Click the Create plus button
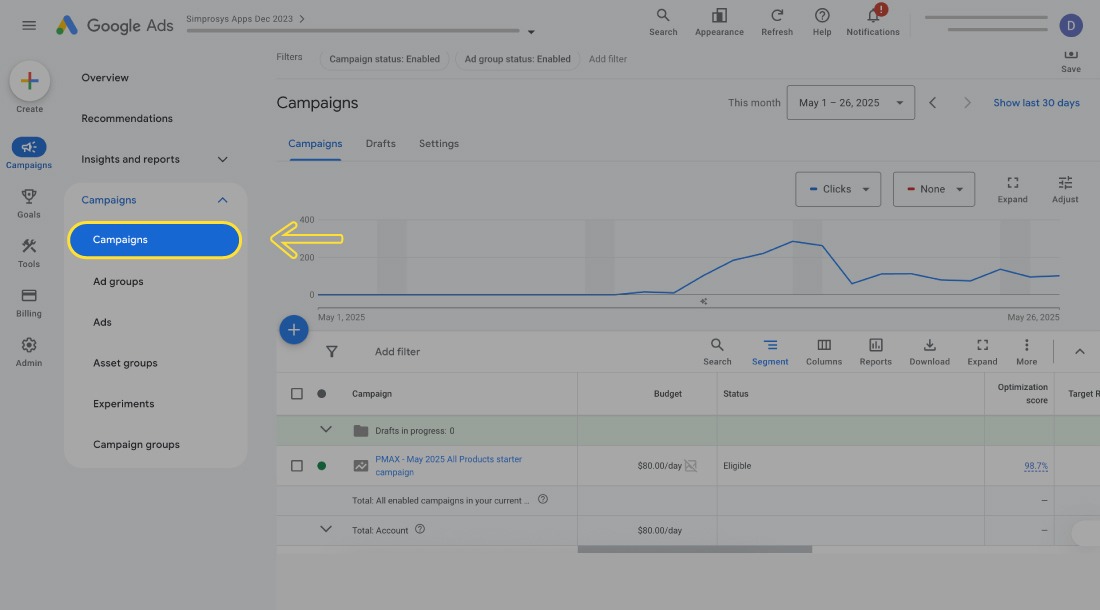Screen dimensions: 1100x610 (29, 81)
